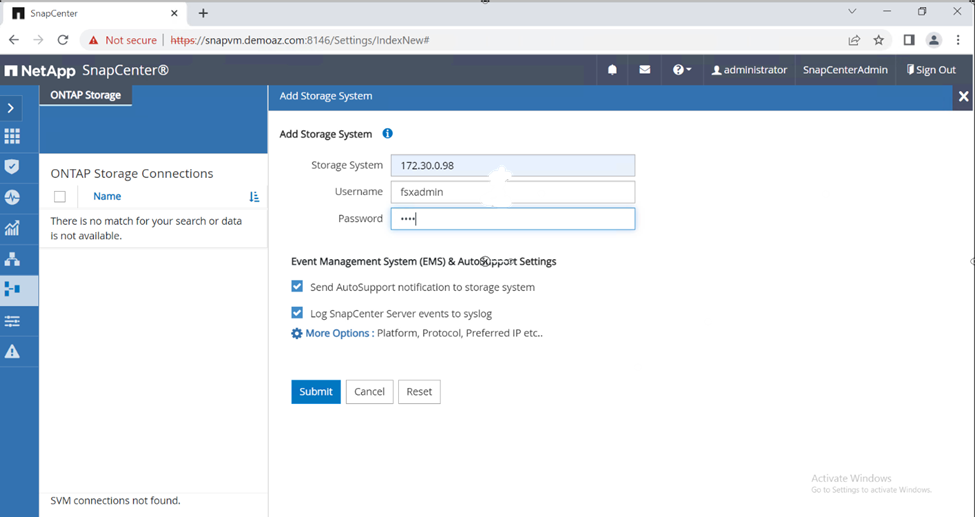This screenshot has width=975, height=517.
Task: Open the Reports chart icon in sidebar
Action: point(12,228)
